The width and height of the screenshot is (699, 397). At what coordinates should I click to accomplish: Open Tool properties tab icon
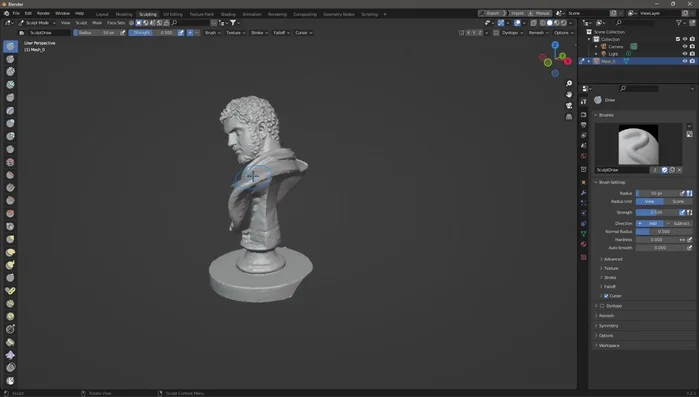pos(584,102)
